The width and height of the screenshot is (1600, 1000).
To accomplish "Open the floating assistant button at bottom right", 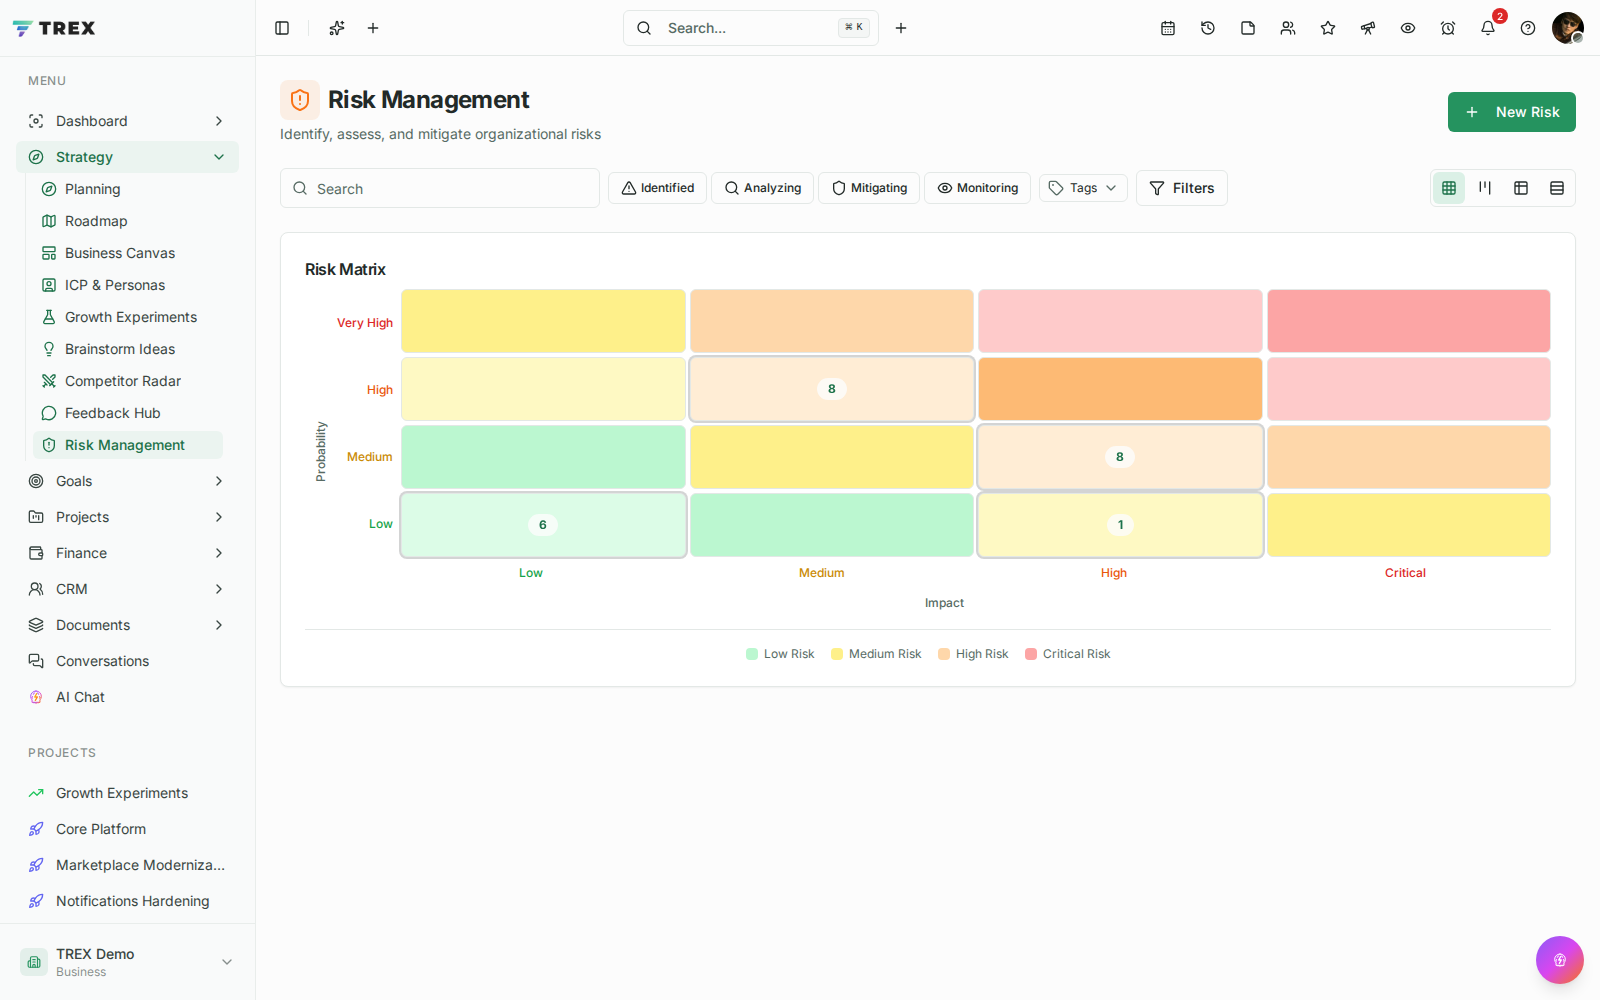I will [x=1560, y=960].
